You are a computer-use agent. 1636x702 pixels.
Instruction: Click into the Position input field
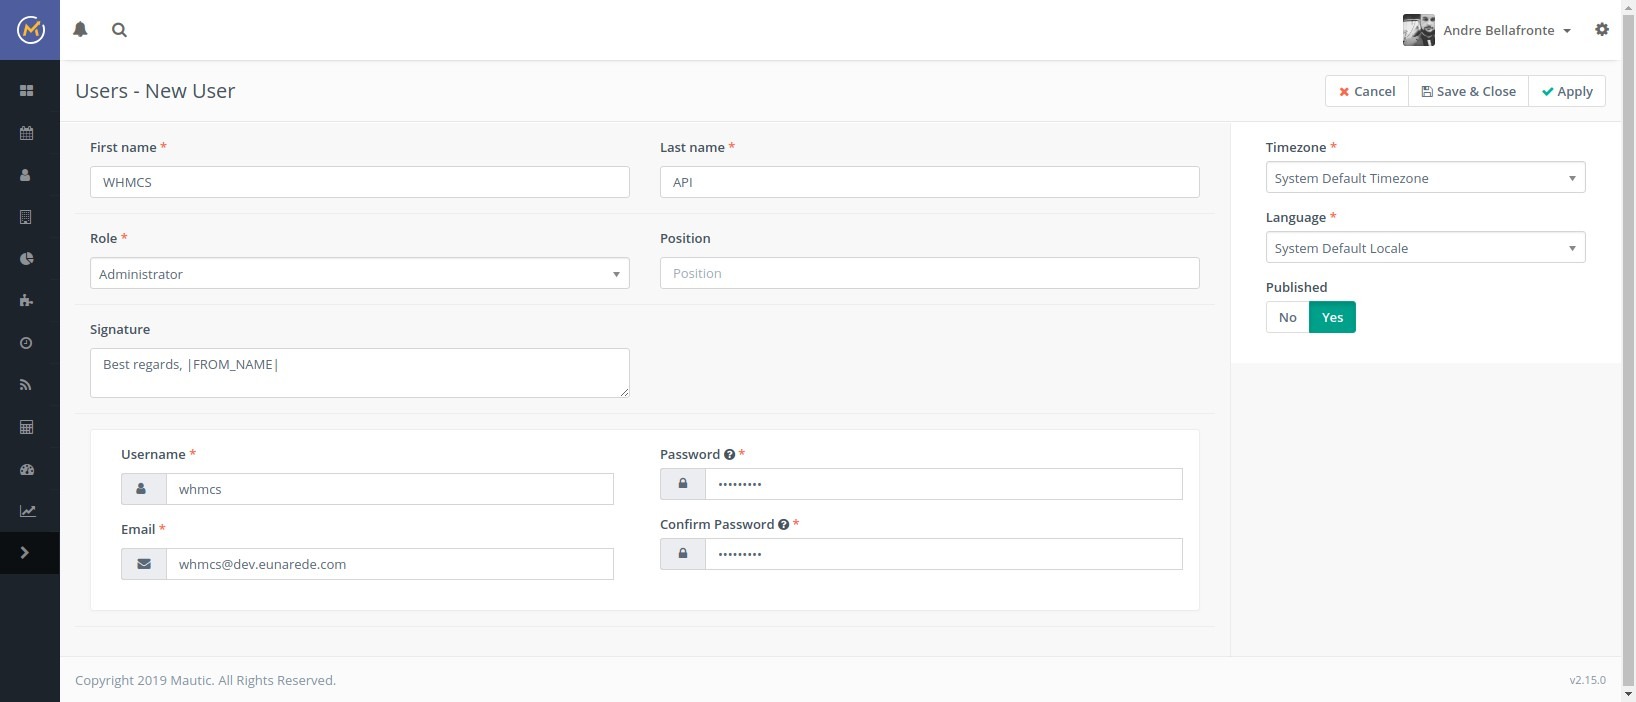click(x=929, y=273)
